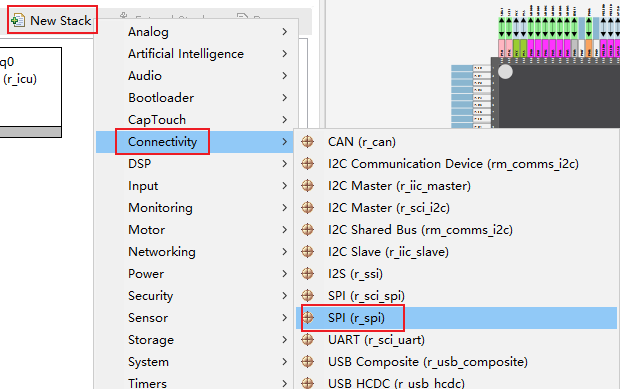Click the SPI (r_sci_spi) module icon
Viewport: 620px width, 389px height.
pos(308,295)
